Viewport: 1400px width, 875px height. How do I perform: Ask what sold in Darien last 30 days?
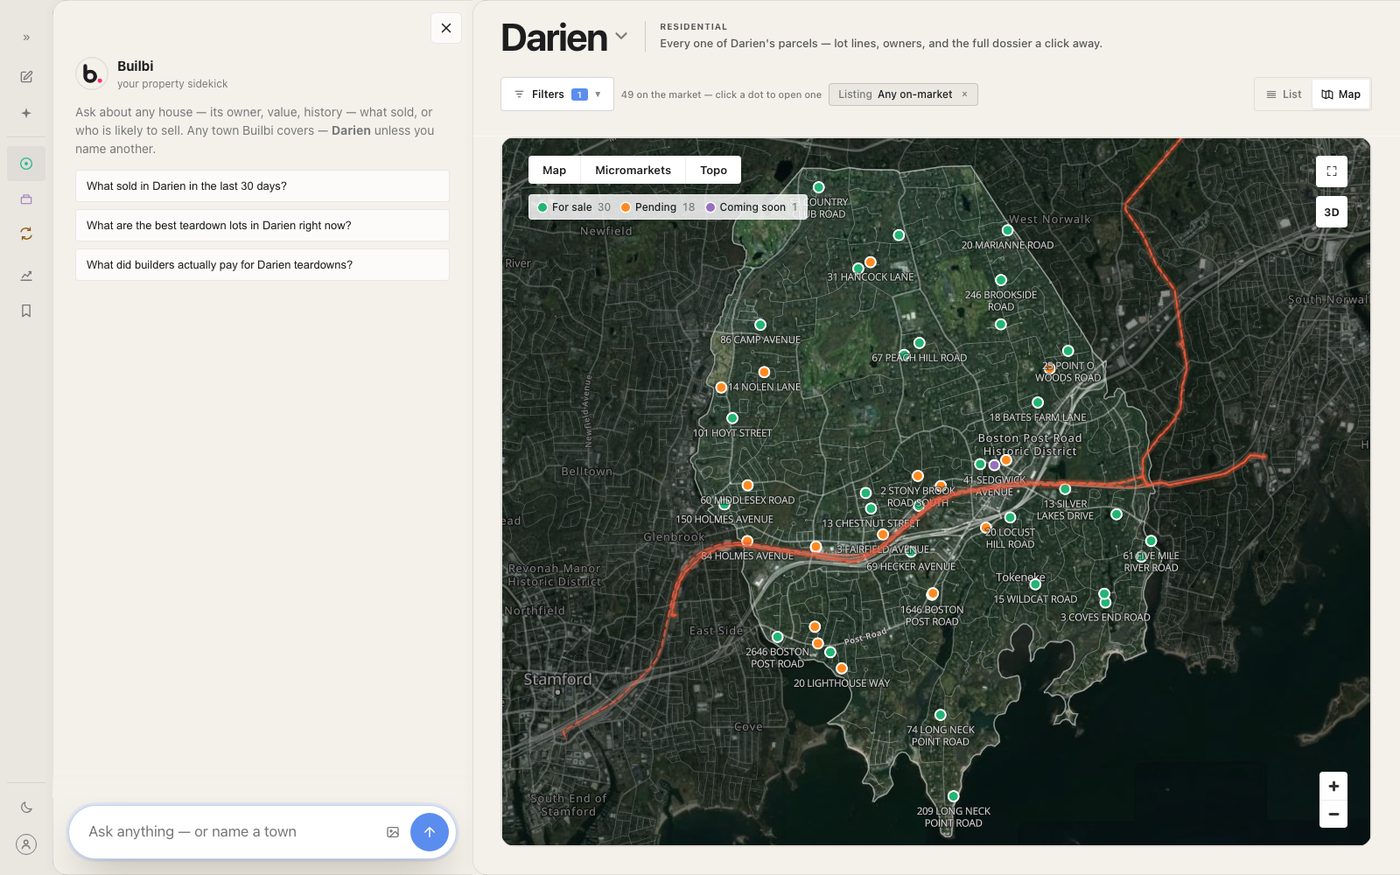click(x=262, y=186)
